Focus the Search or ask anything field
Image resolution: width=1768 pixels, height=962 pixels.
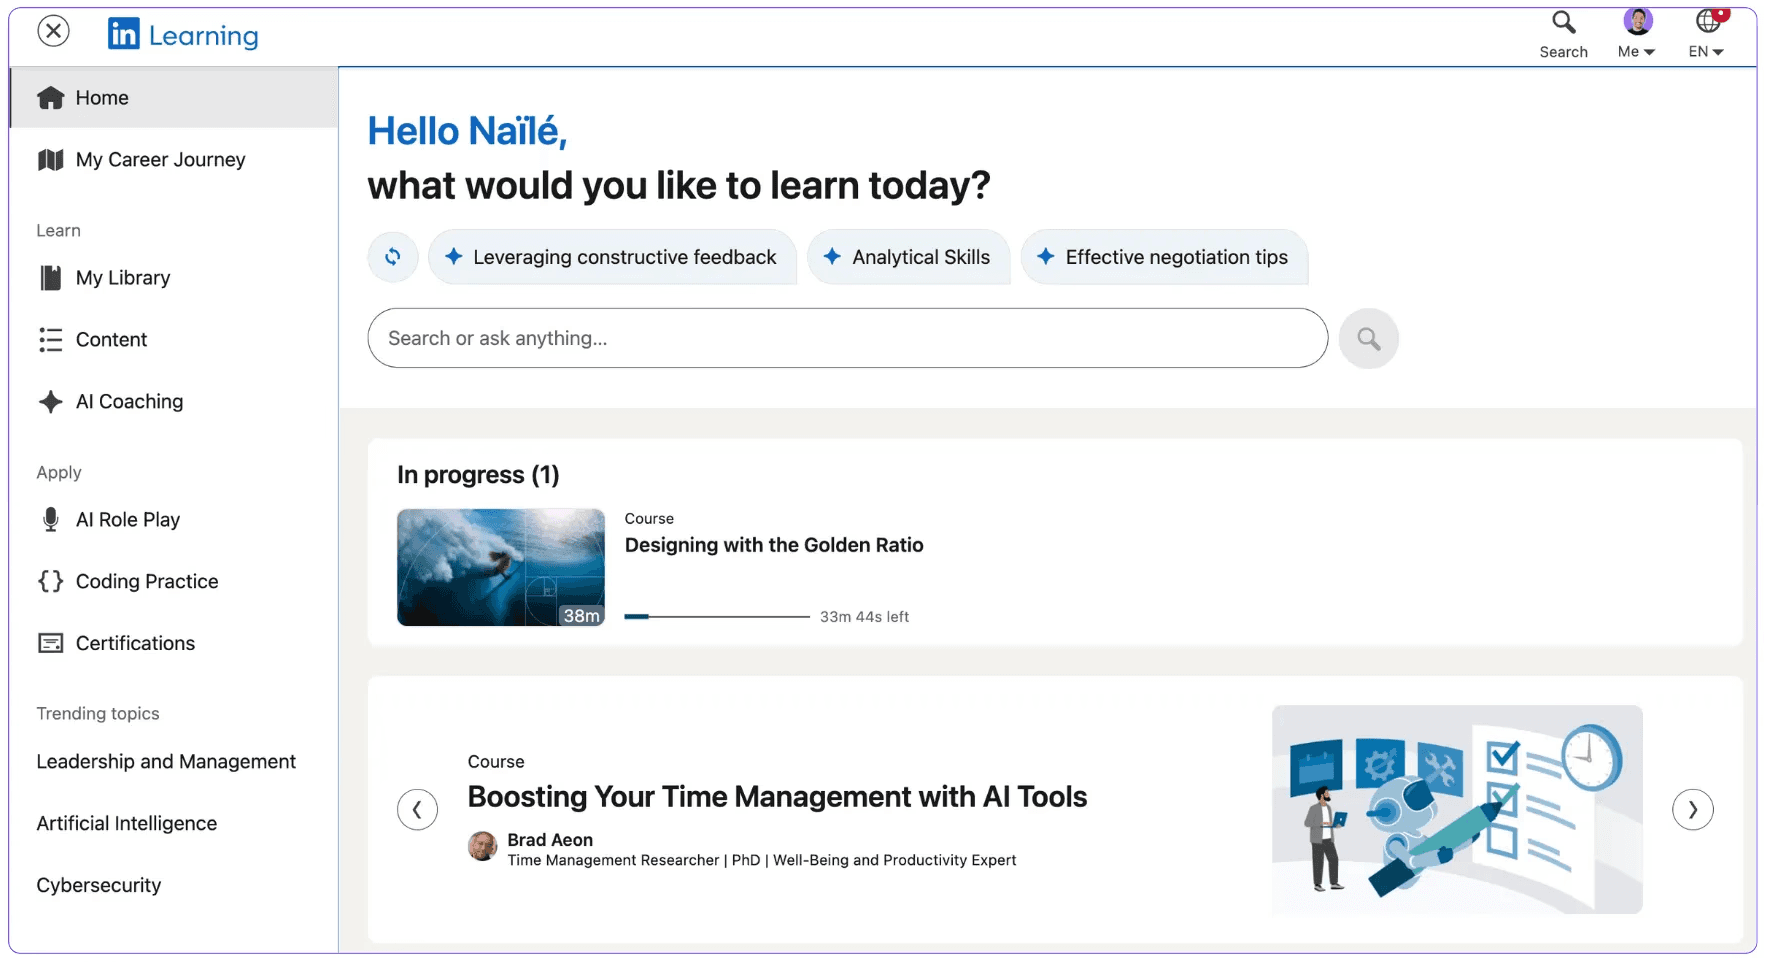848,338
